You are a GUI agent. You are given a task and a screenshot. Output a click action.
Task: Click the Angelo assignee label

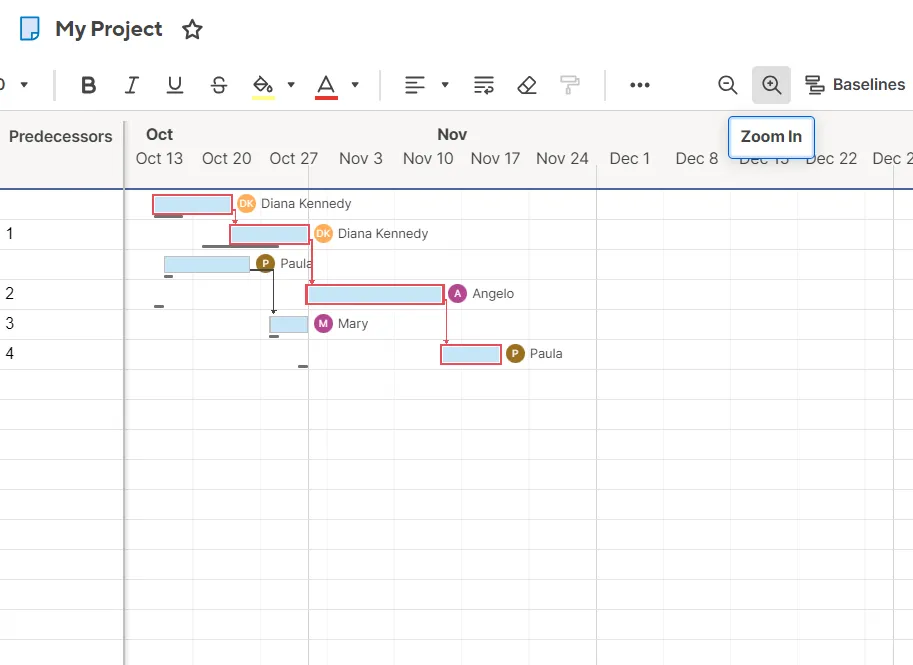point(493,293)
